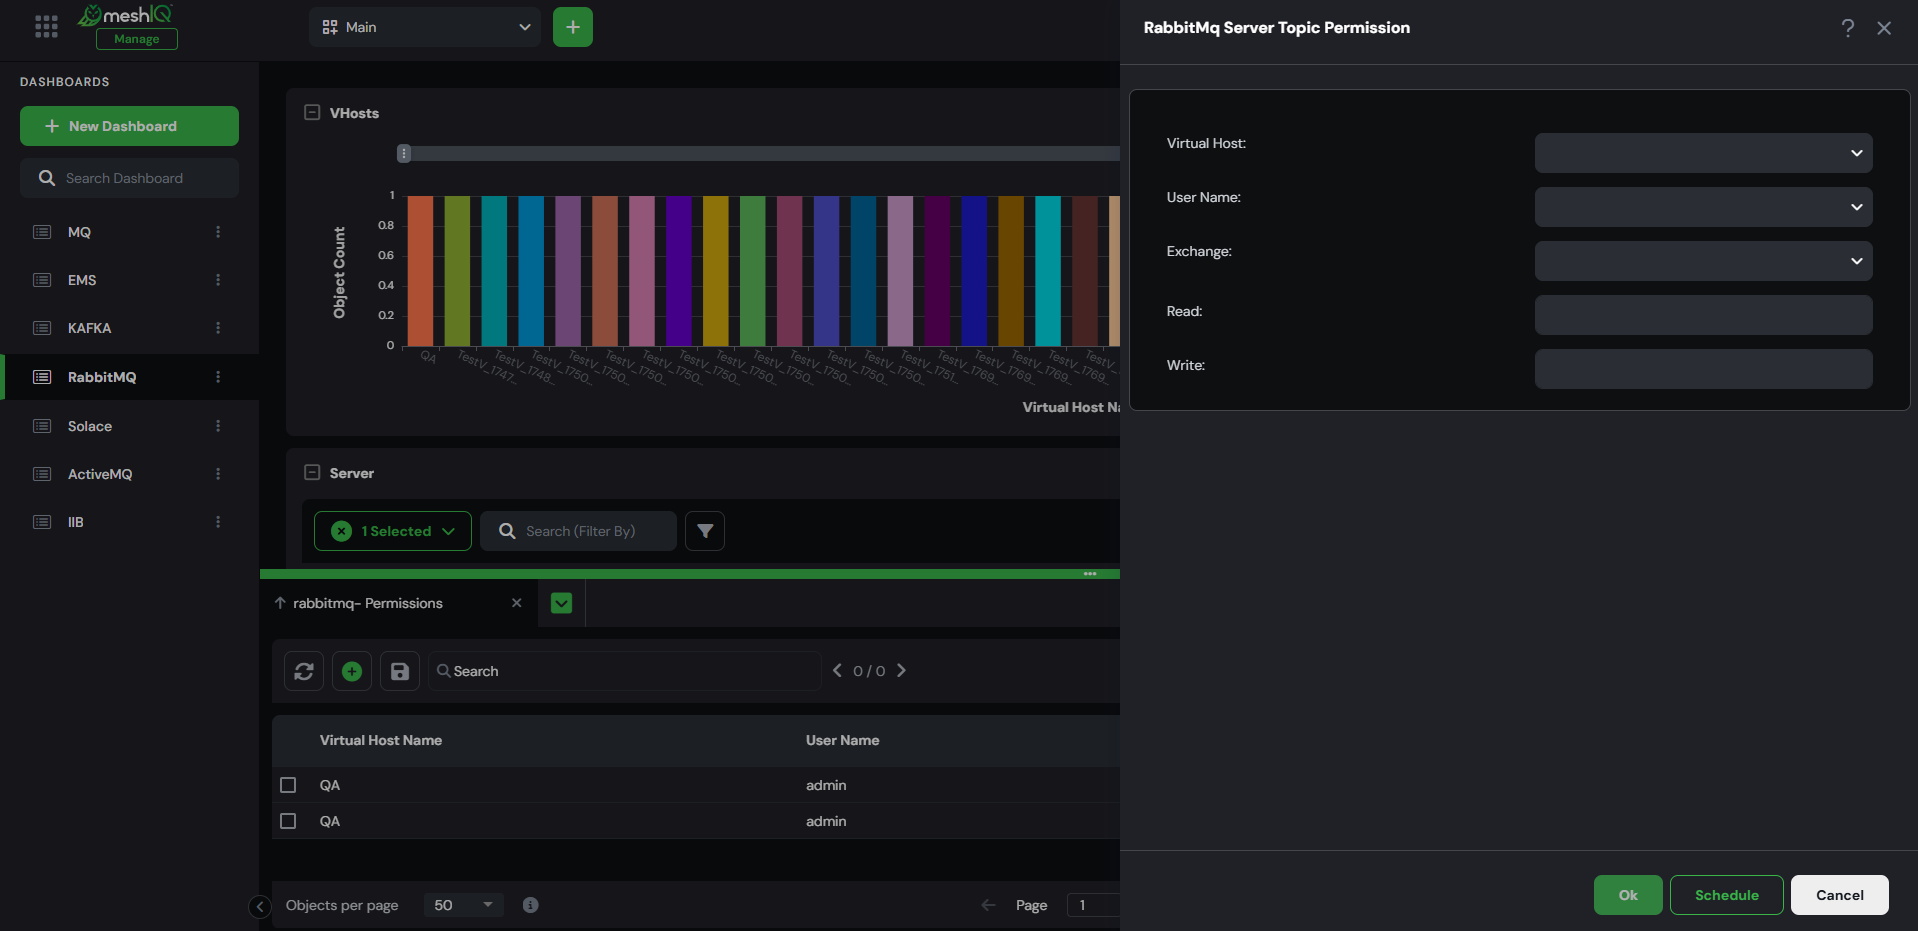Focus the Read permission input field
The width and height of the screenshot is (1918, 931).
(1704, 315)
